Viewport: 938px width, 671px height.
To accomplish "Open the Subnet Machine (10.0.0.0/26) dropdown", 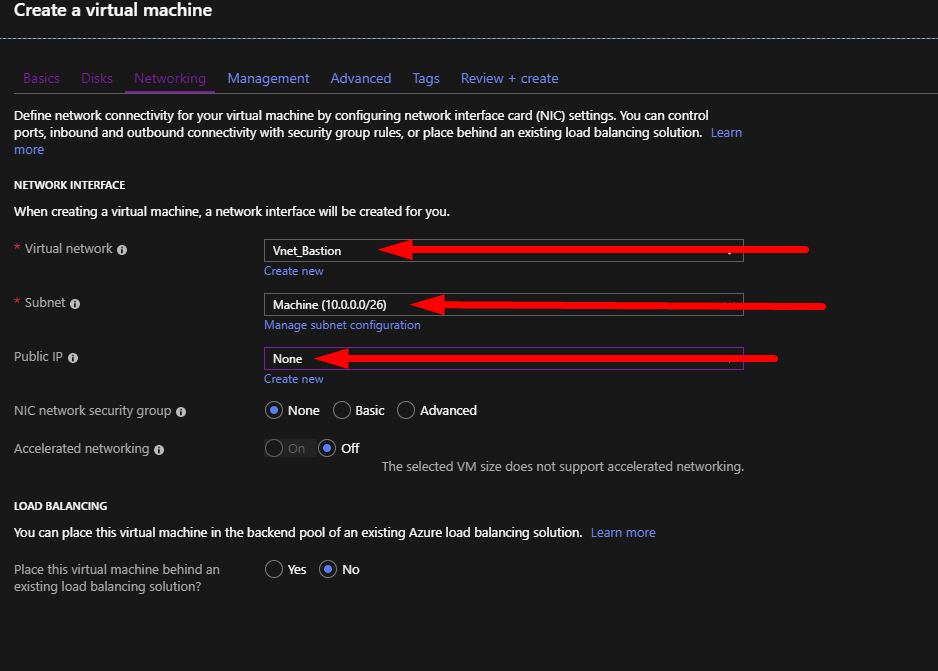I will (504, 304).
